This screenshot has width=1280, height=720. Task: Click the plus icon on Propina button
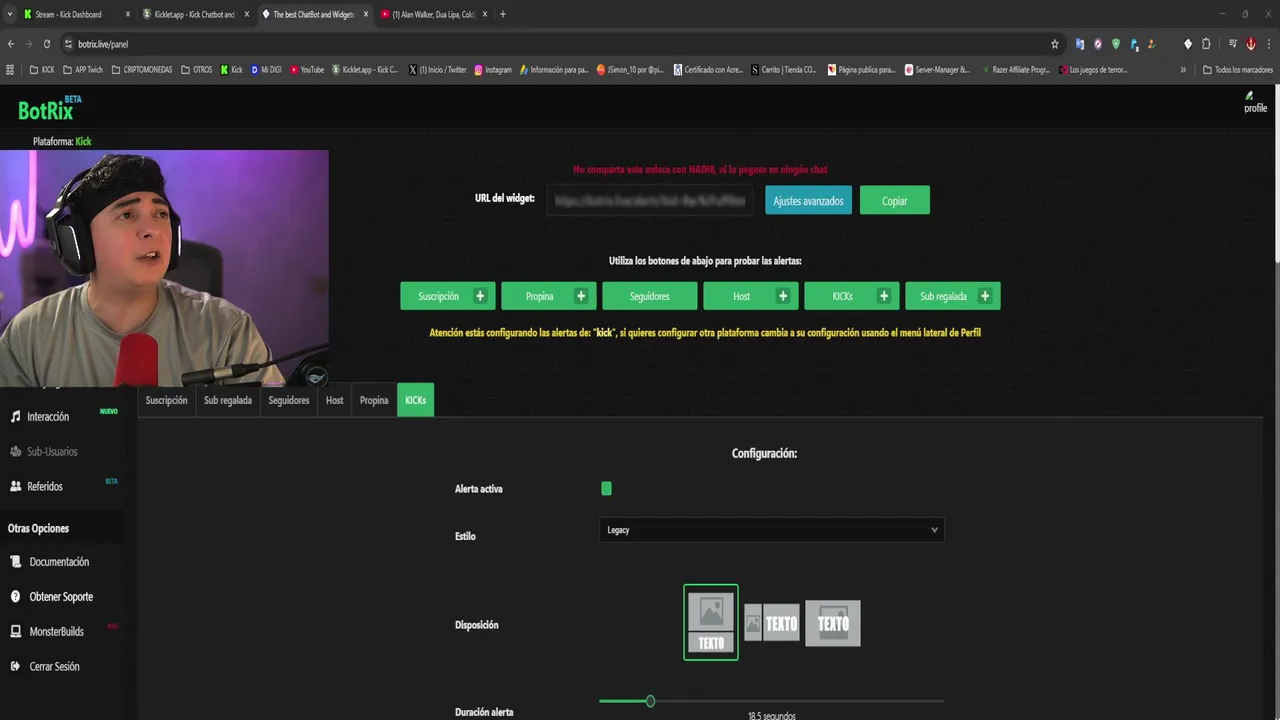pos(581,296)
